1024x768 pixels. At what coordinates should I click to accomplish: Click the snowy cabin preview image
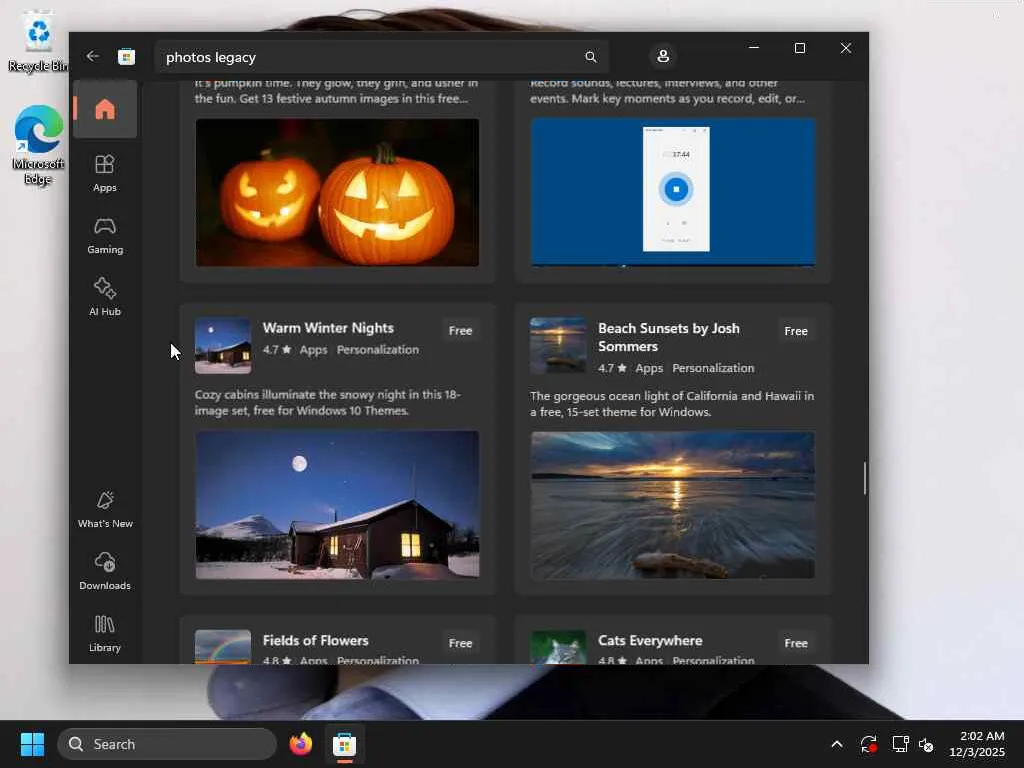coord(337,505)
